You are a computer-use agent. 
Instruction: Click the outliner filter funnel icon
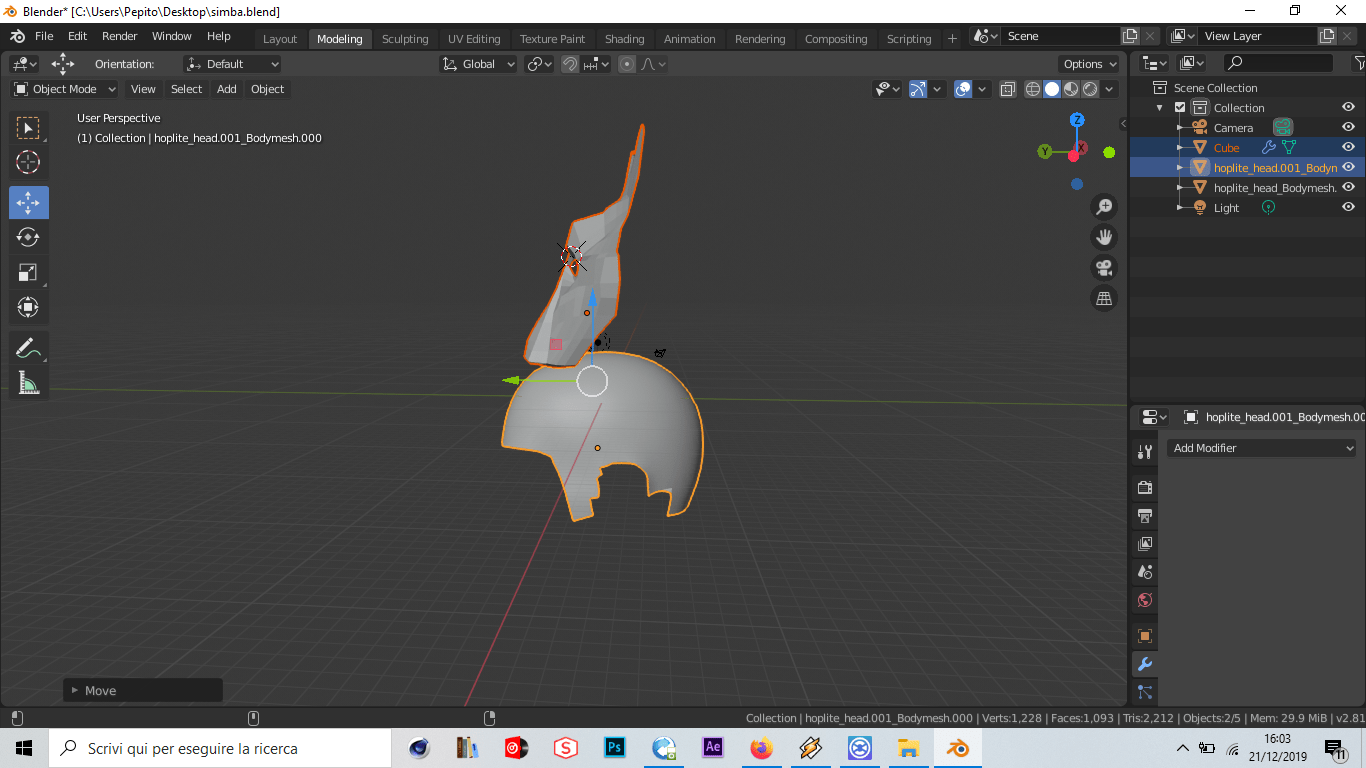1358,63
